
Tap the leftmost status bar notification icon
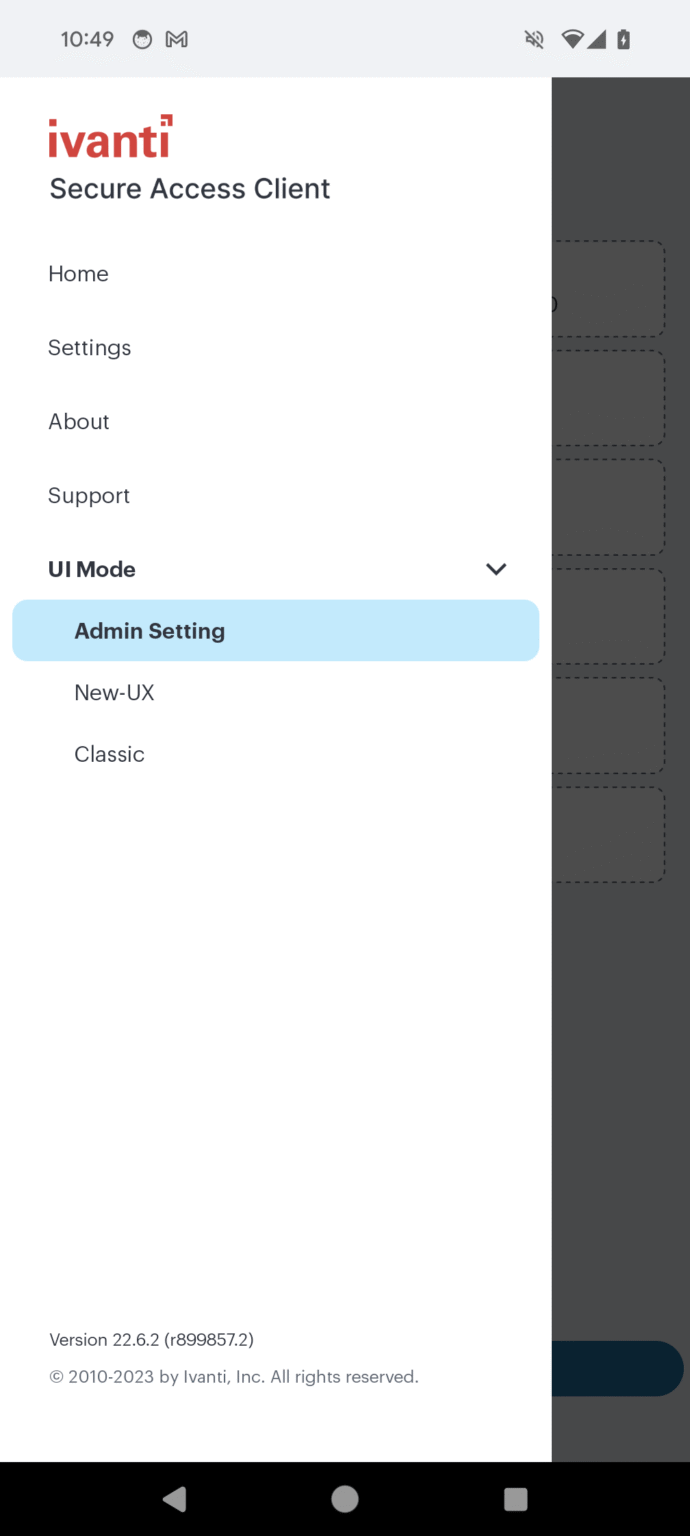click(x=142, y=39)
